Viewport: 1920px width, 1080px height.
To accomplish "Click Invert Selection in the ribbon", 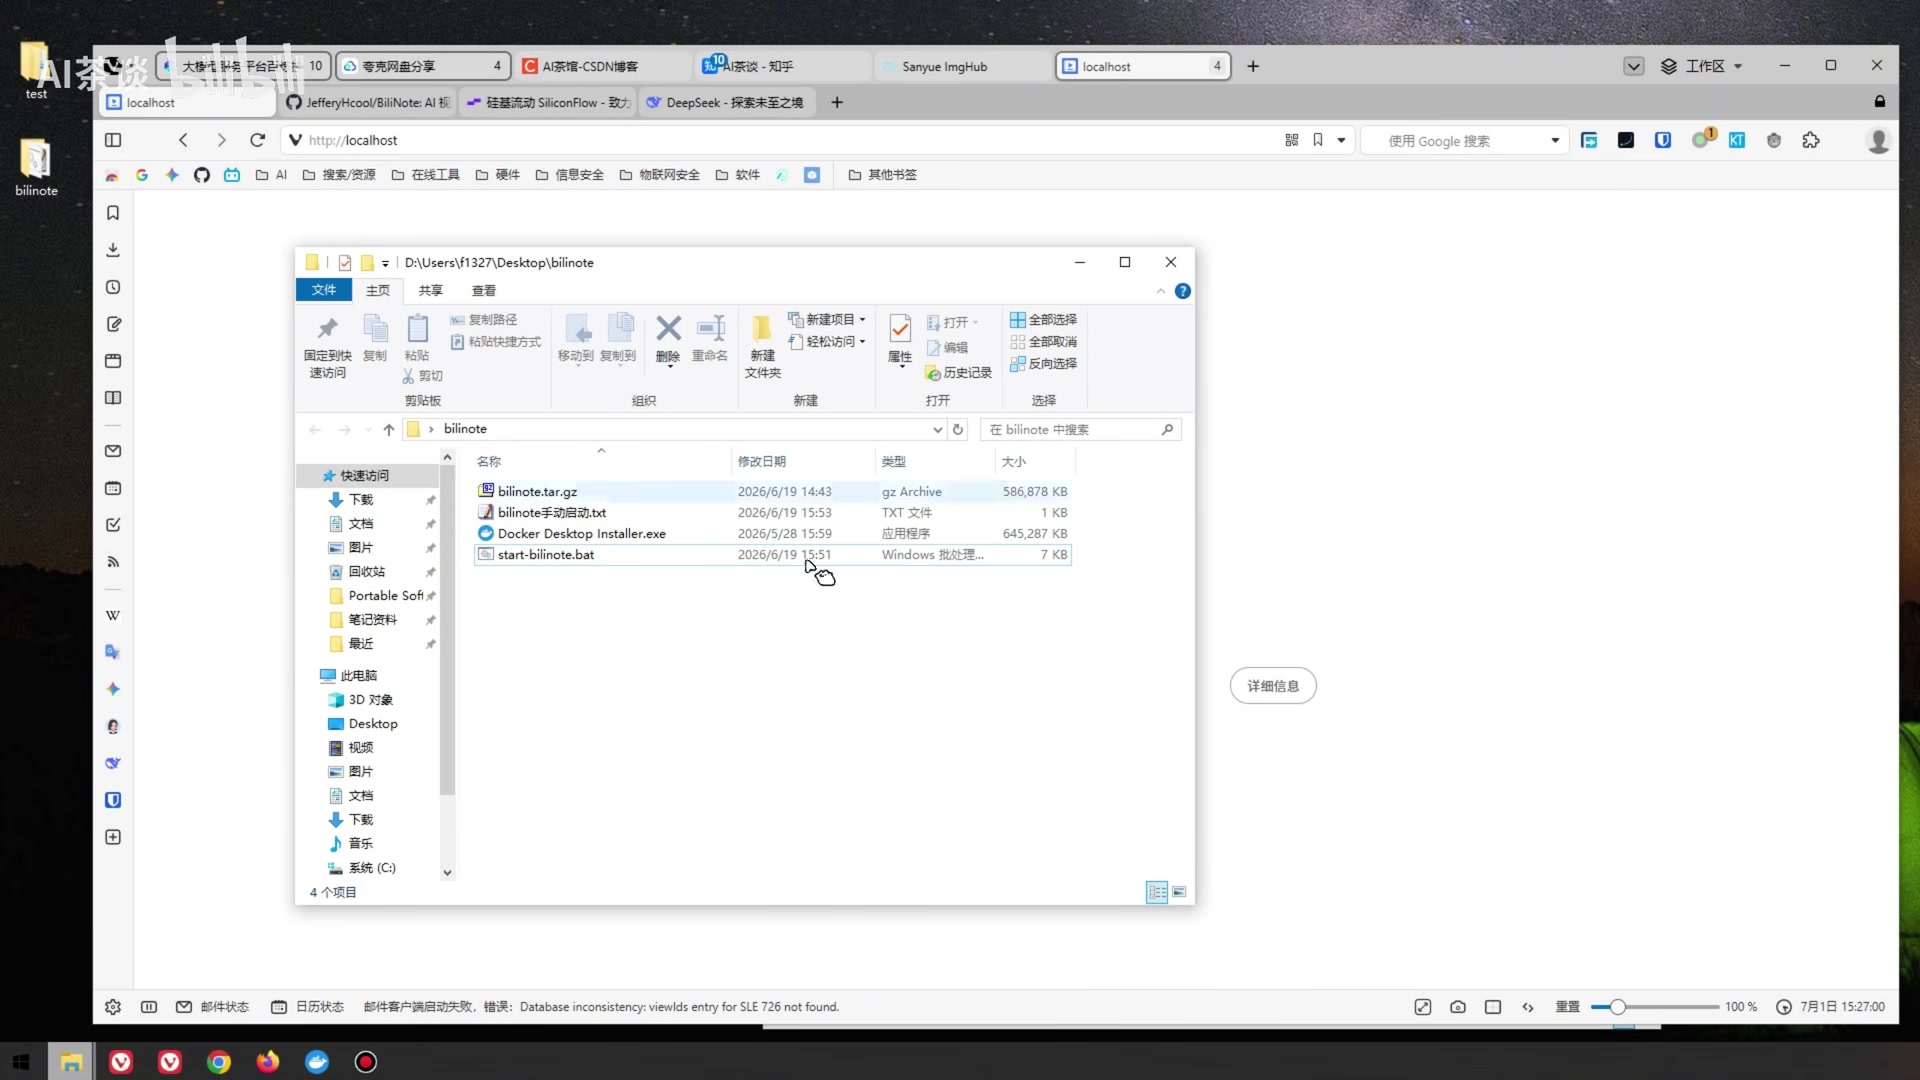I will [1043, 364].
